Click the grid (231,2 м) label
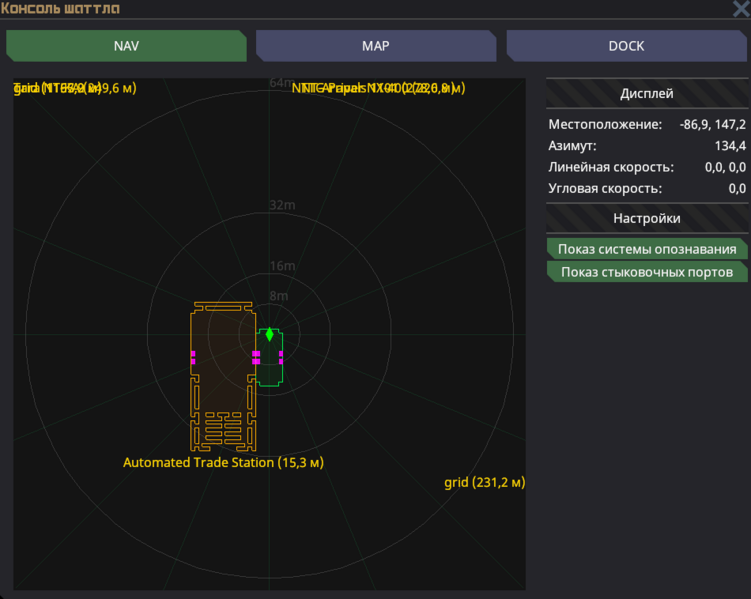The width and height of the screenshot is (751, 599). (484, 482)
